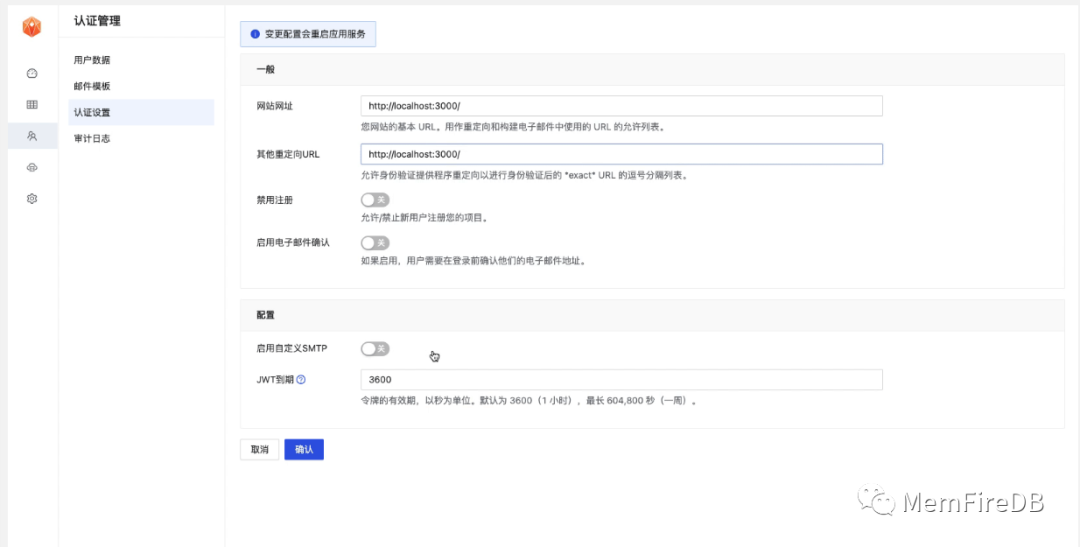
Task: Open 审计日志 menu item
Action: click(141, 138)
